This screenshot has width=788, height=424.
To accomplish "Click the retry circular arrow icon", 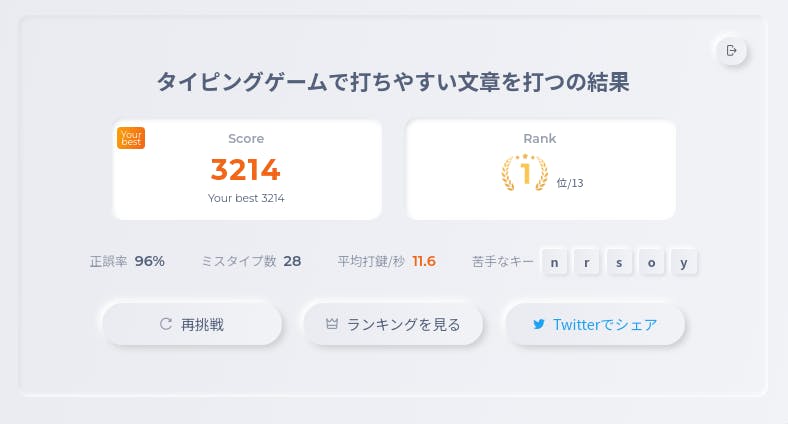I will [166, 324].
